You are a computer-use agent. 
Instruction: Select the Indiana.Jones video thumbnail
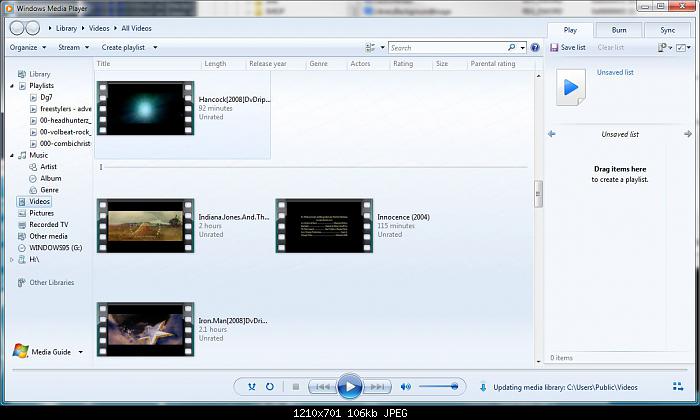coord(146,226)
